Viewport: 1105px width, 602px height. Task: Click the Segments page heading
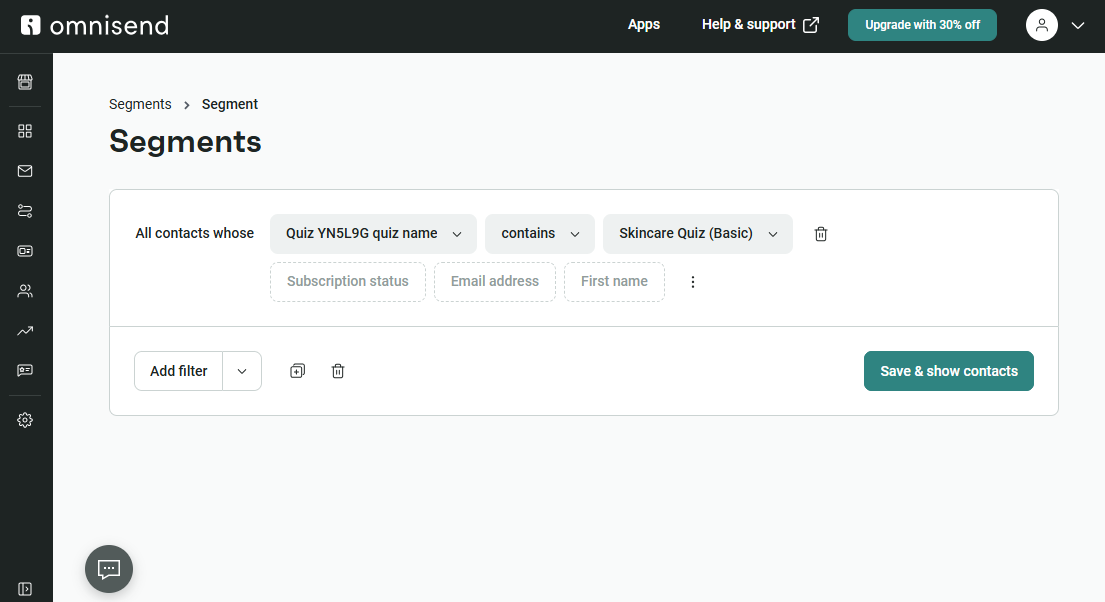185,142
